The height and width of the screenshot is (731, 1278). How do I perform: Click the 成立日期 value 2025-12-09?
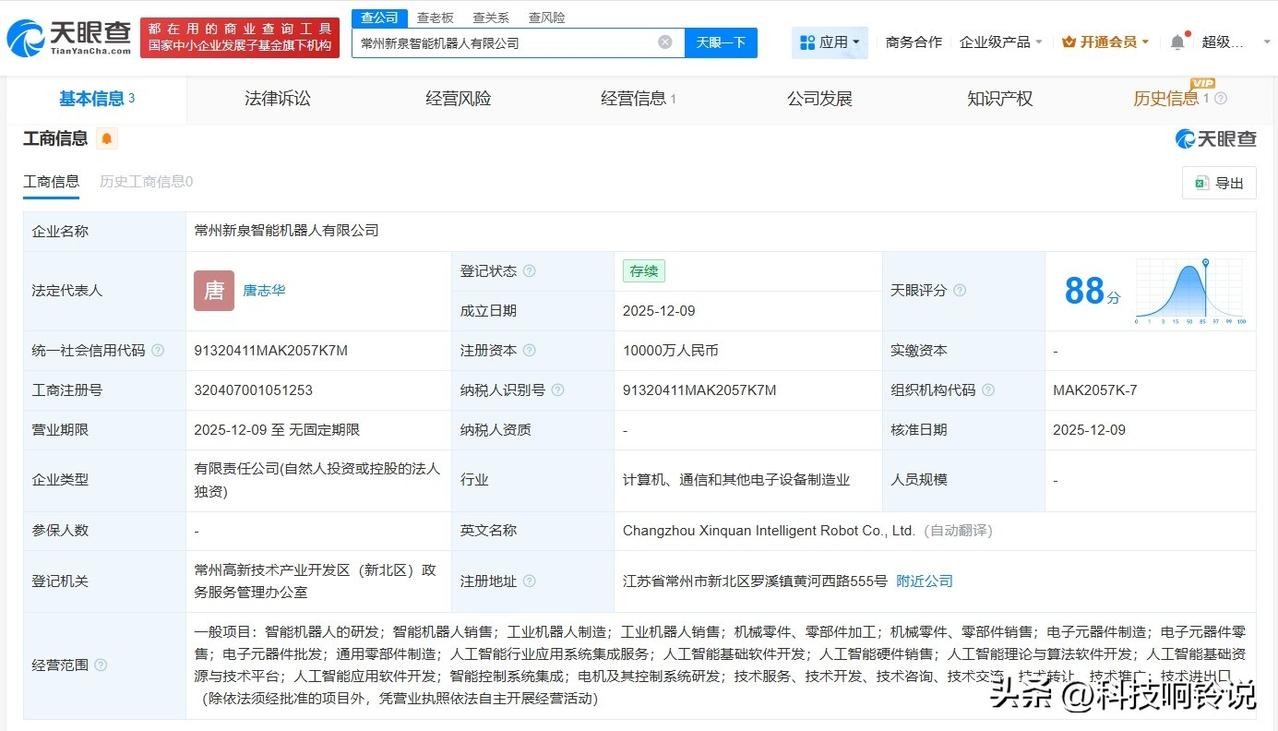[x=658, y=311]
